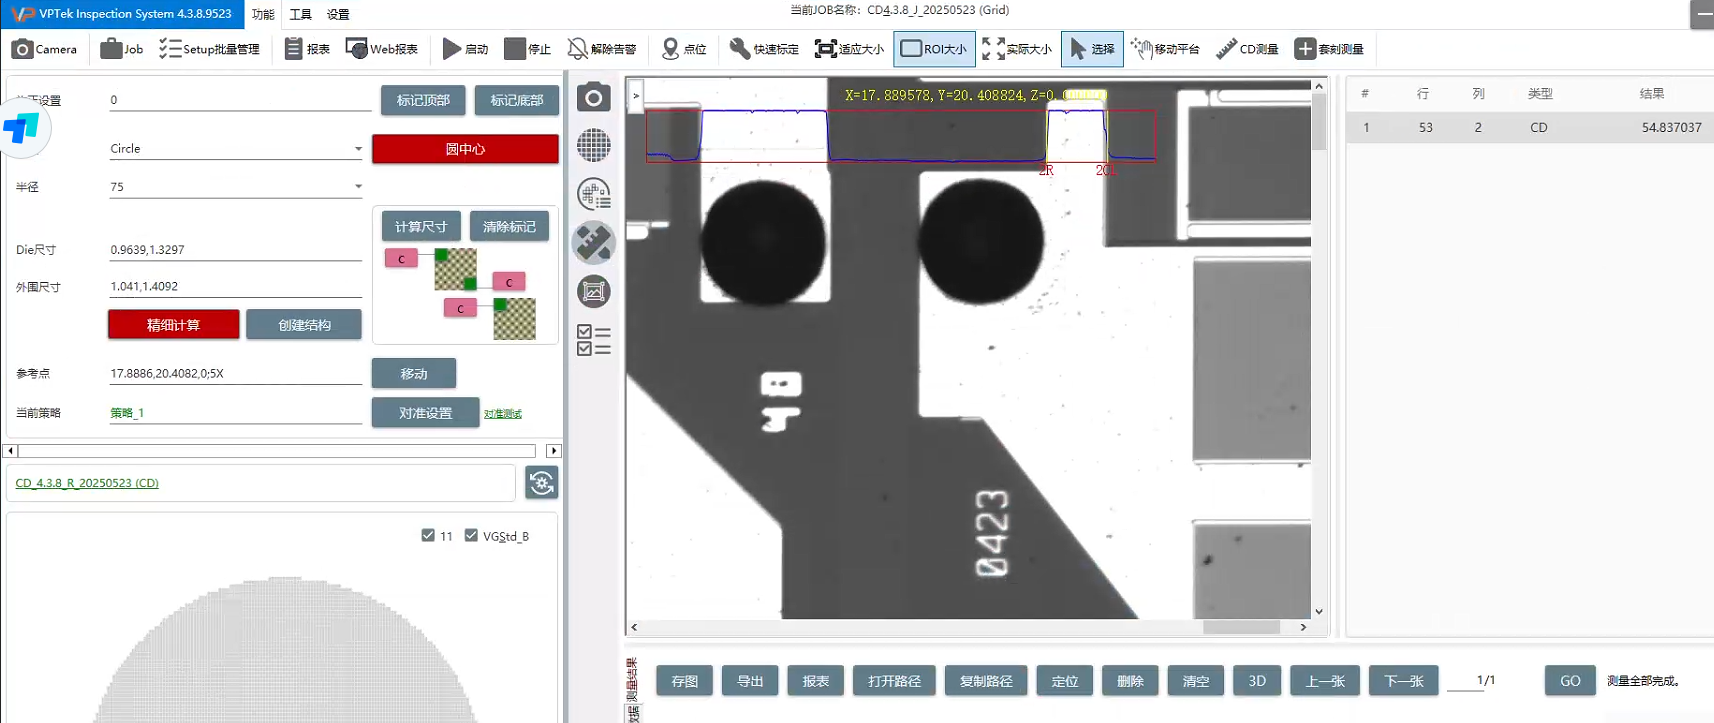Open the Camera tool in toolbar
The image size is (1714, 723).
[x=44, y=49]
